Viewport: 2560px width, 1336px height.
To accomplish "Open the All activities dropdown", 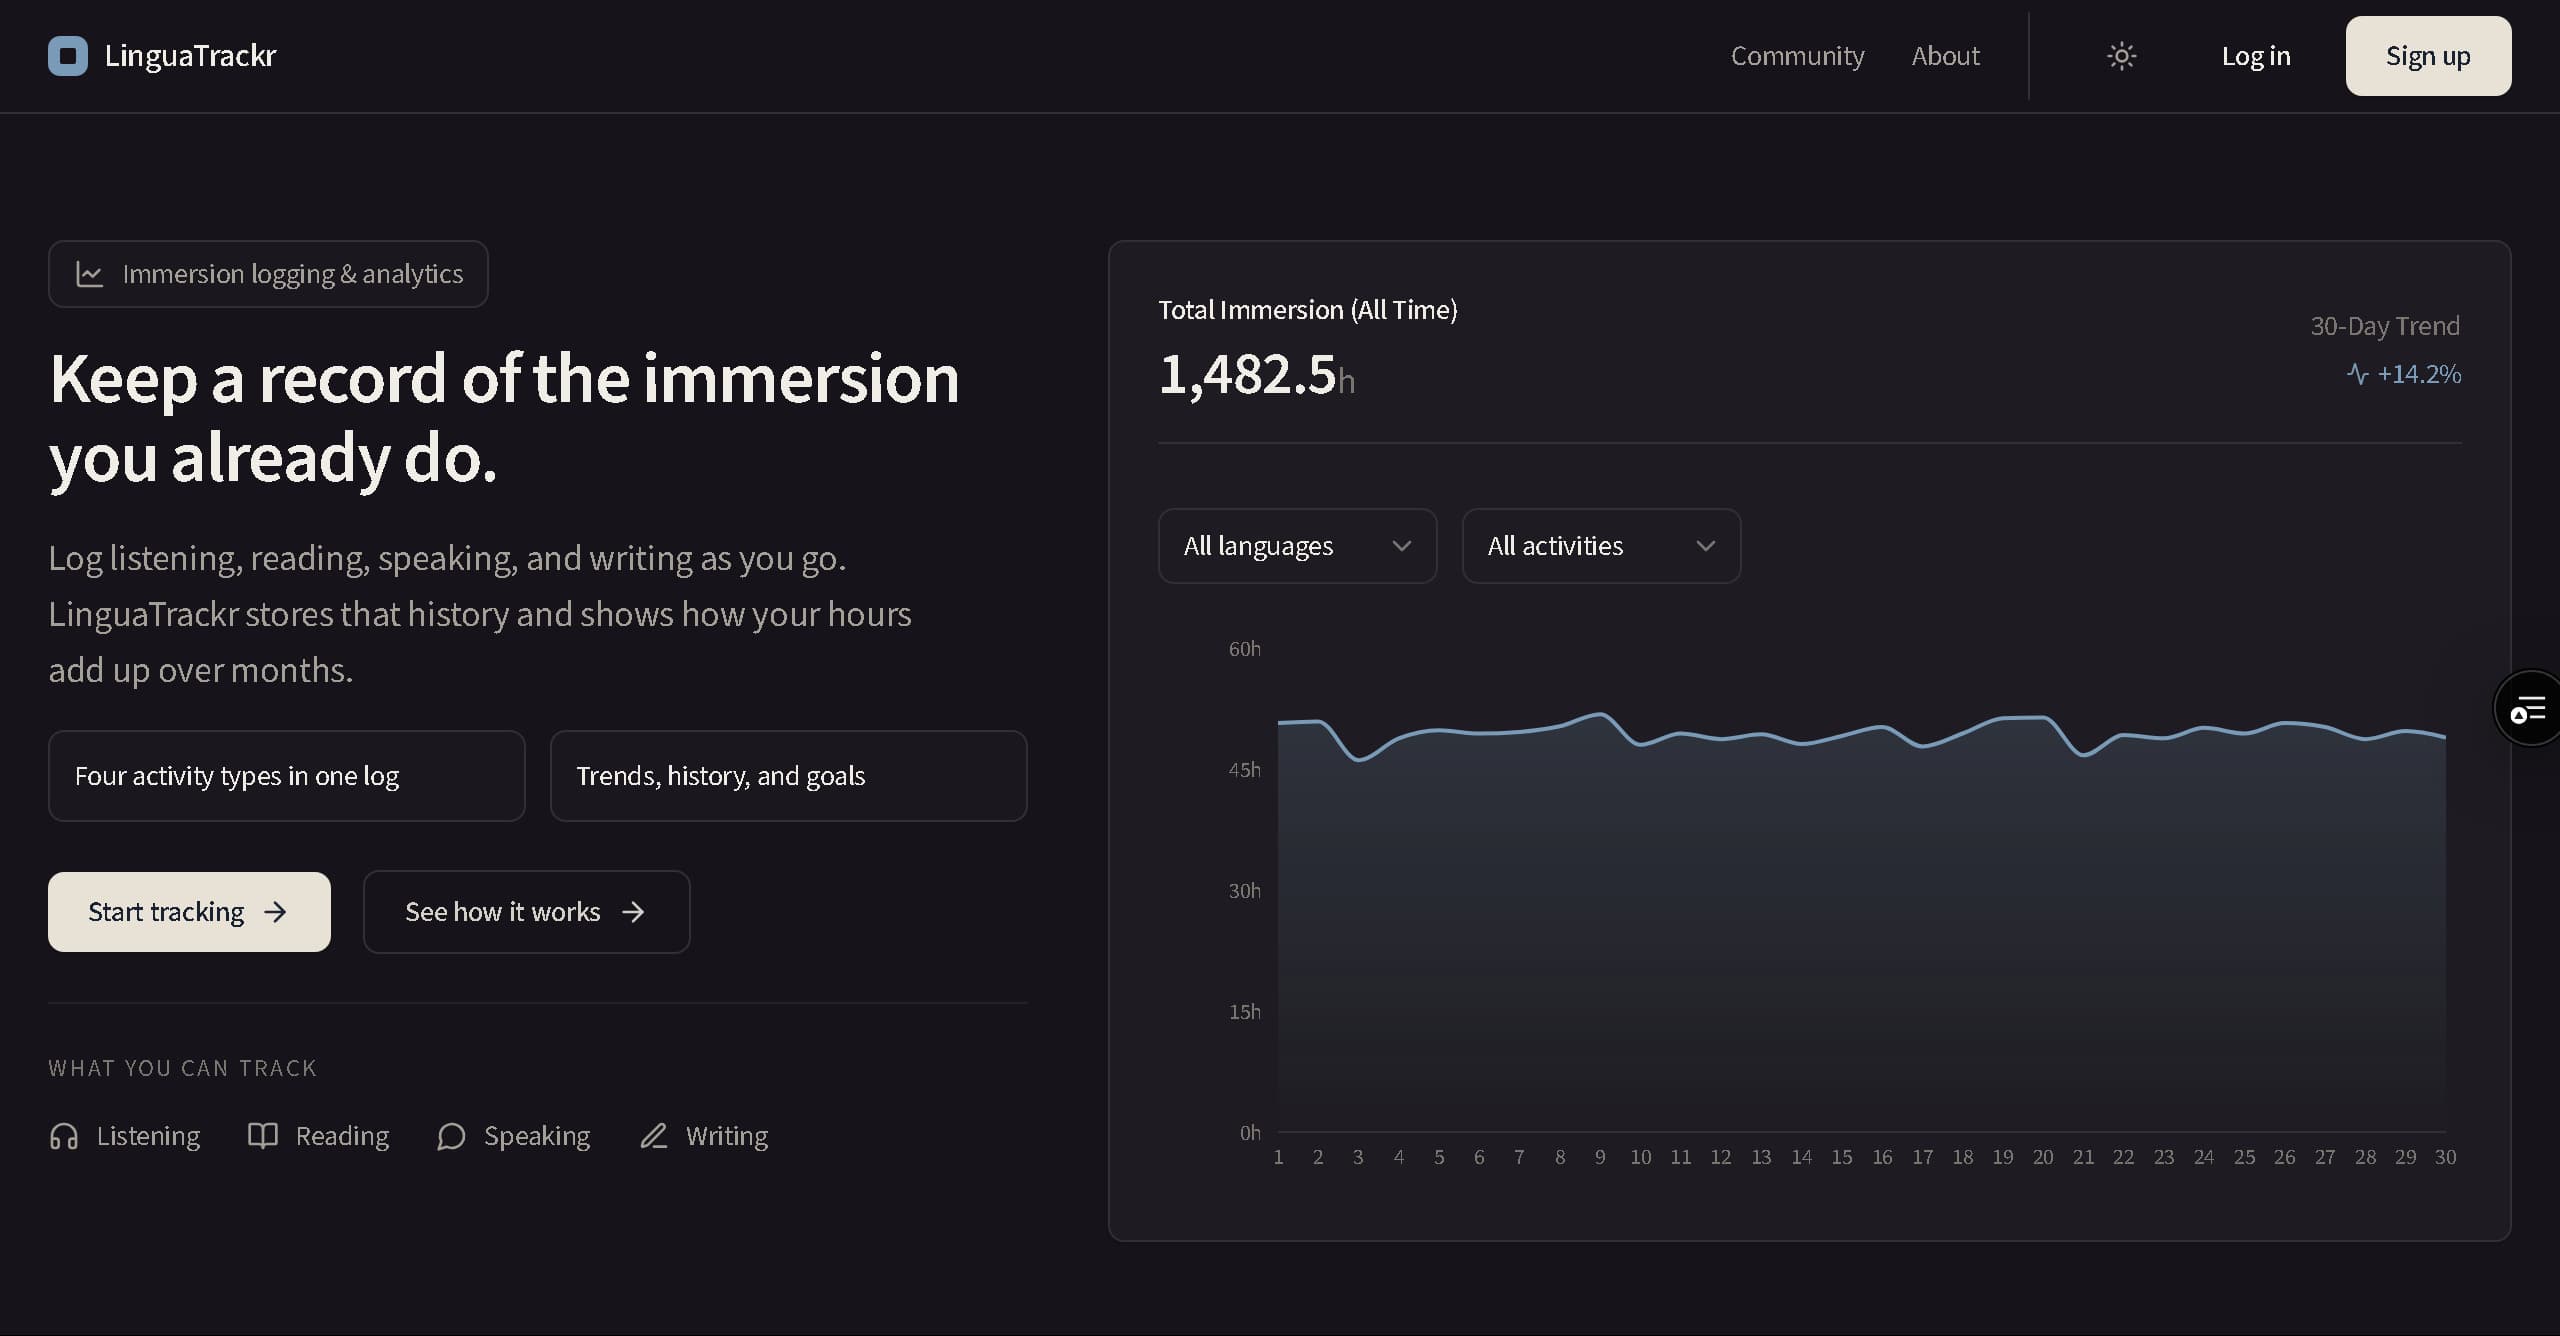I will point(1601,546).
